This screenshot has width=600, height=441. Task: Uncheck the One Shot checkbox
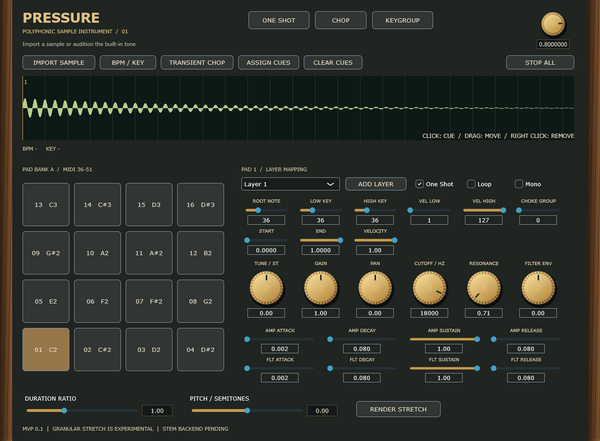click(419, 184)
